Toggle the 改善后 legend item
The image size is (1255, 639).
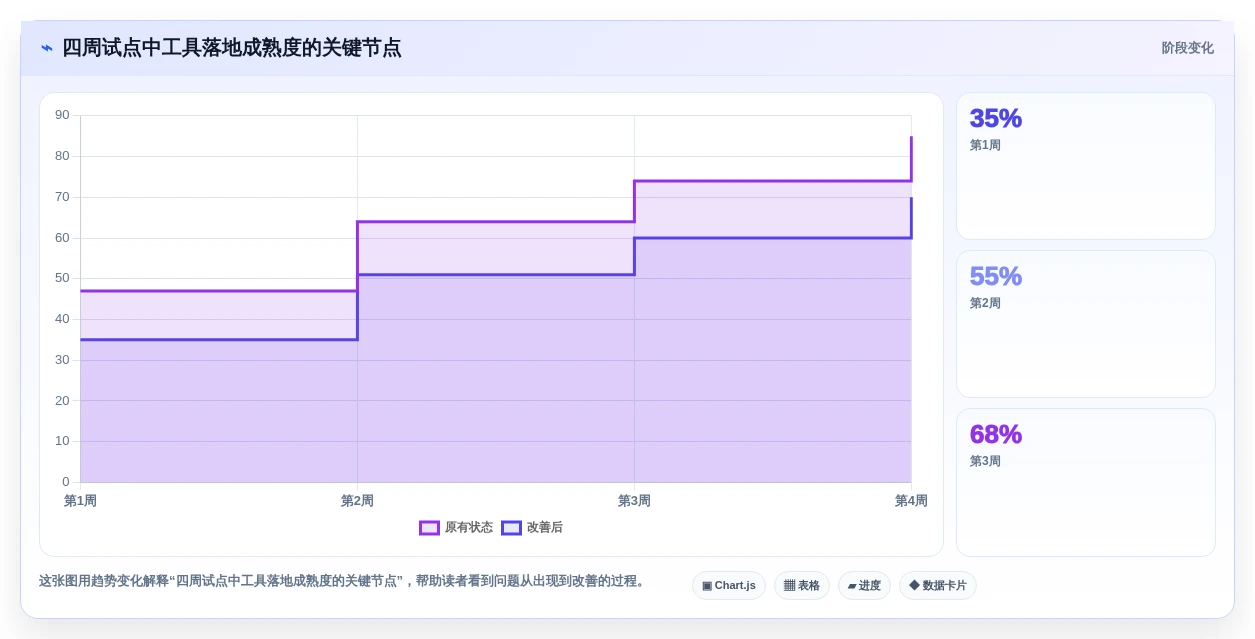pyautogui.click(x=532, y=527)
